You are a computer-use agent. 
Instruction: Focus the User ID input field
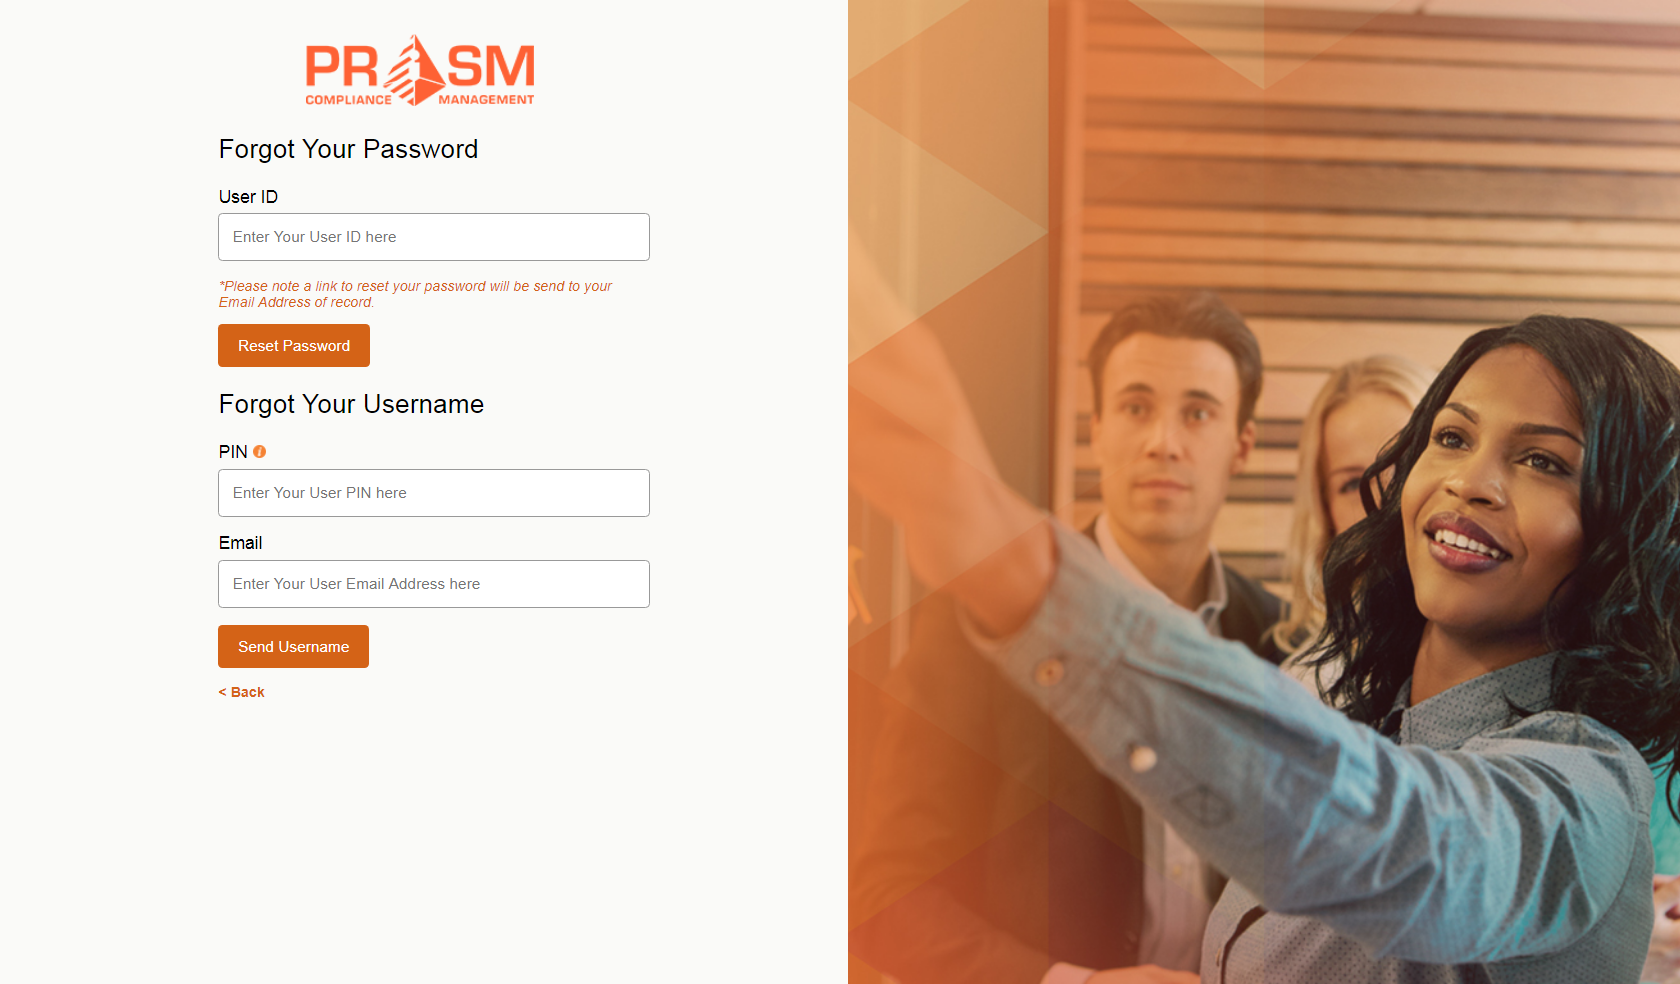pyautogui.click(x=434, y=237)
